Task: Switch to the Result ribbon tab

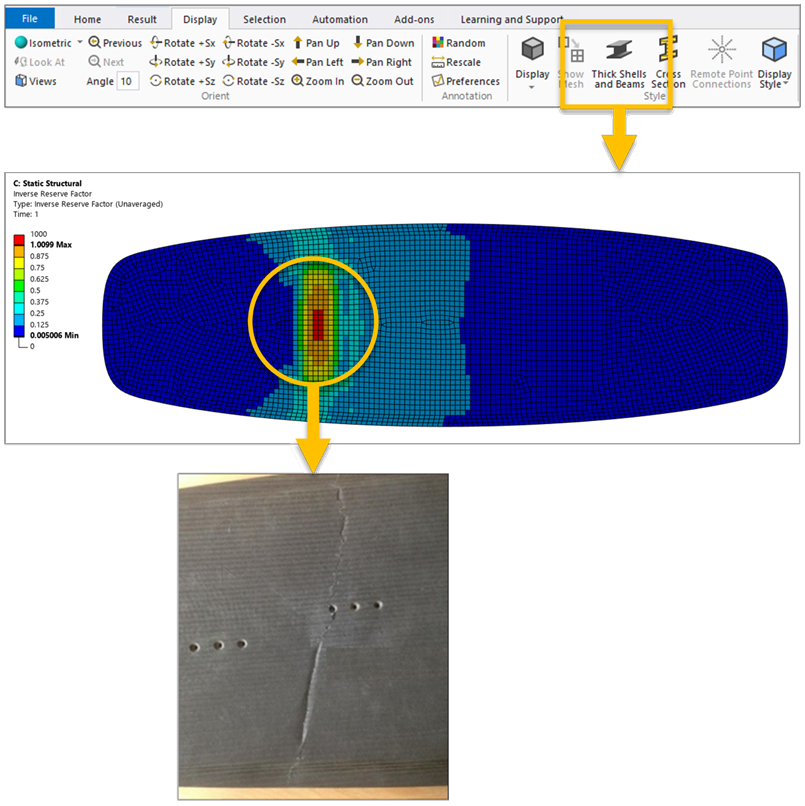Action: point(142,20)
